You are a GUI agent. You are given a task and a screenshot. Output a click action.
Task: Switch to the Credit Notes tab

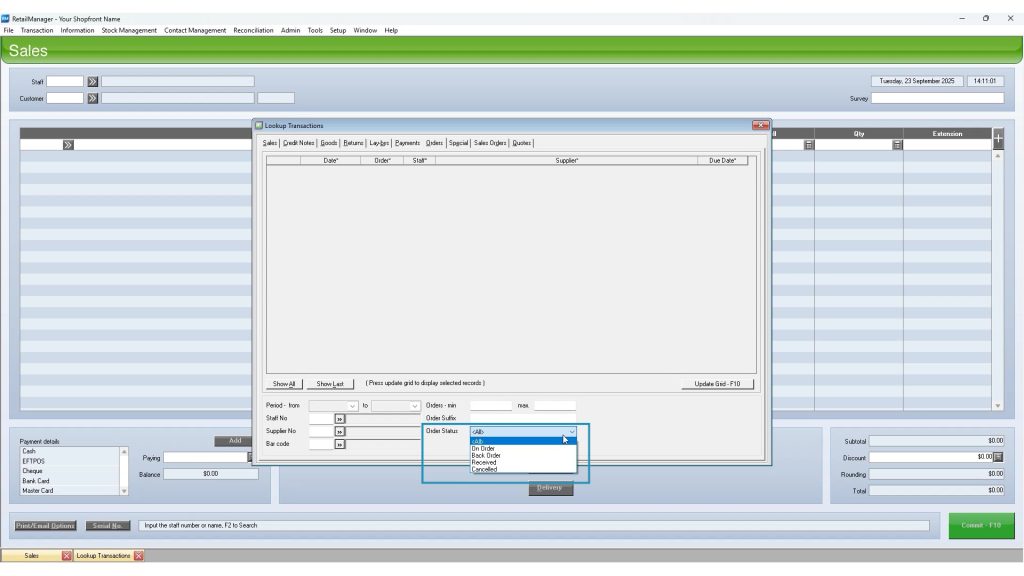click(x=298, y=143)
